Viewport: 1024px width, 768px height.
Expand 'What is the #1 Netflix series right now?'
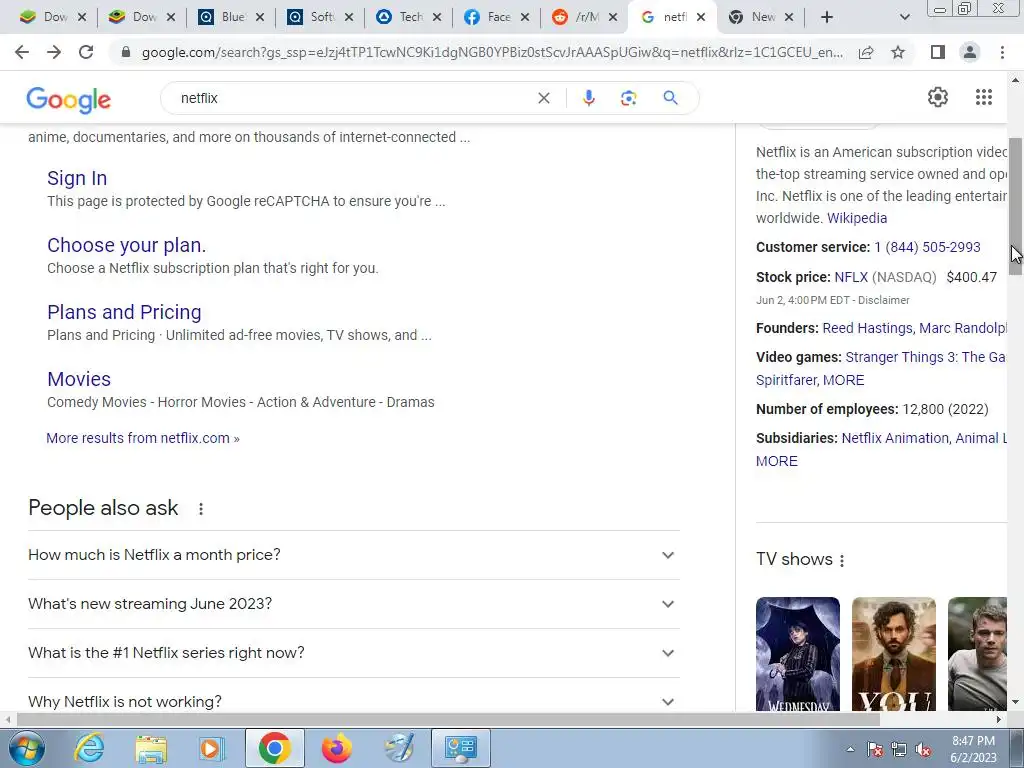coord(354,653)
